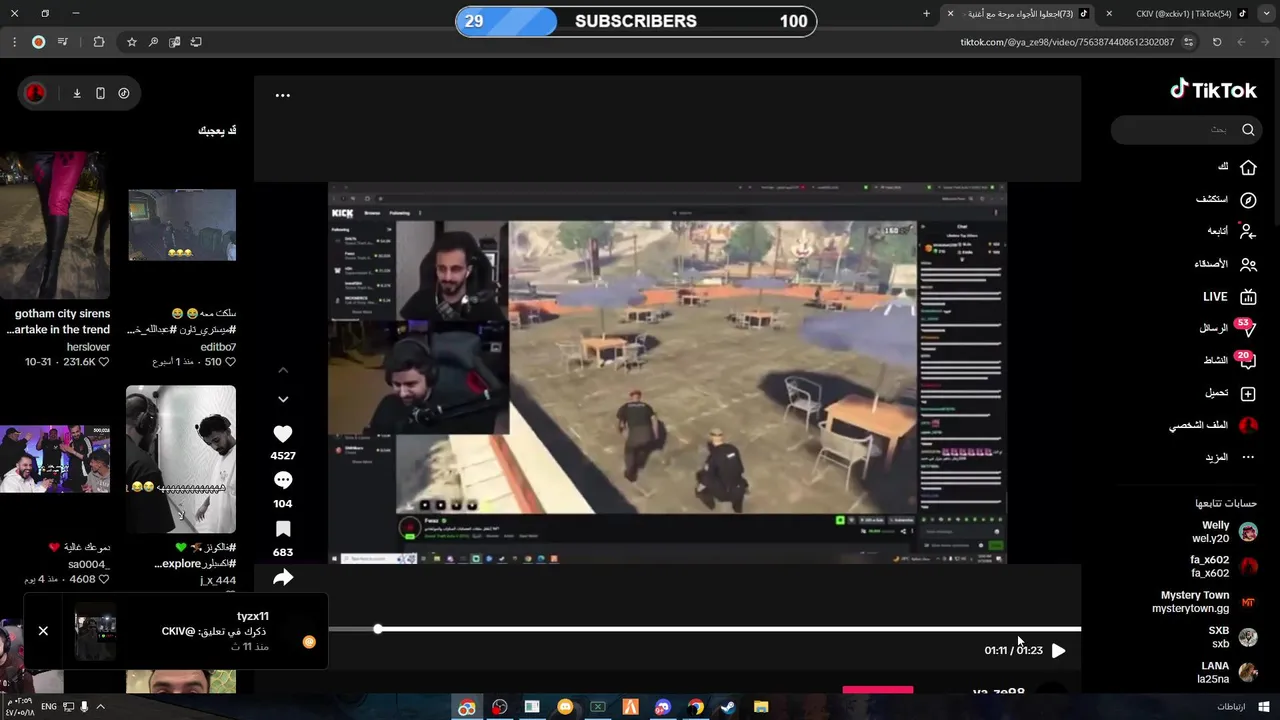1280x720 pixels.
Task: Click the install app icon in address bar
Action: pos(196,42)
